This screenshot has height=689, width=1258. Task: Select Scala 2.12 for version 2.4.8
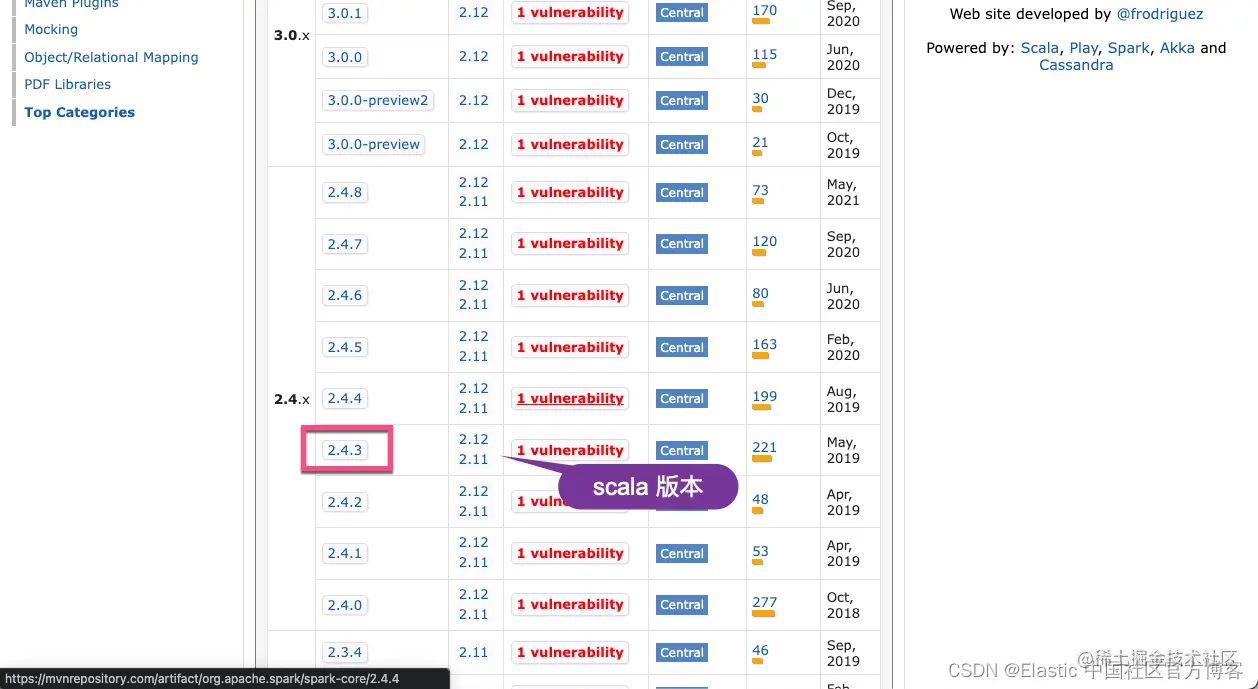pyautogui.click(x=474, y=183)
